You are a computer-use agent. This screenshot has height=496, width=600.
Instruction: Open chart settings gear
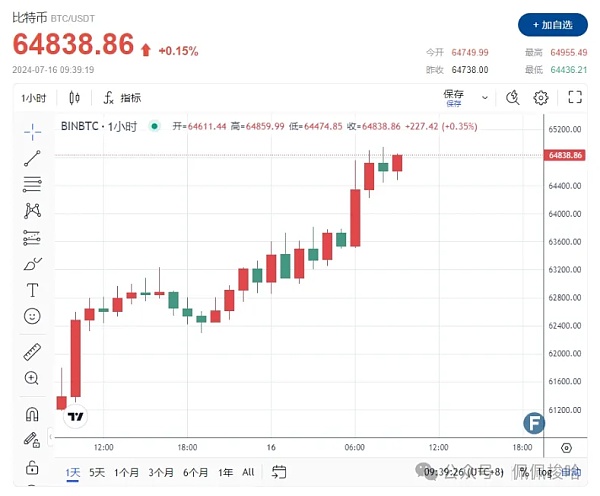click(x=541, y=97)
